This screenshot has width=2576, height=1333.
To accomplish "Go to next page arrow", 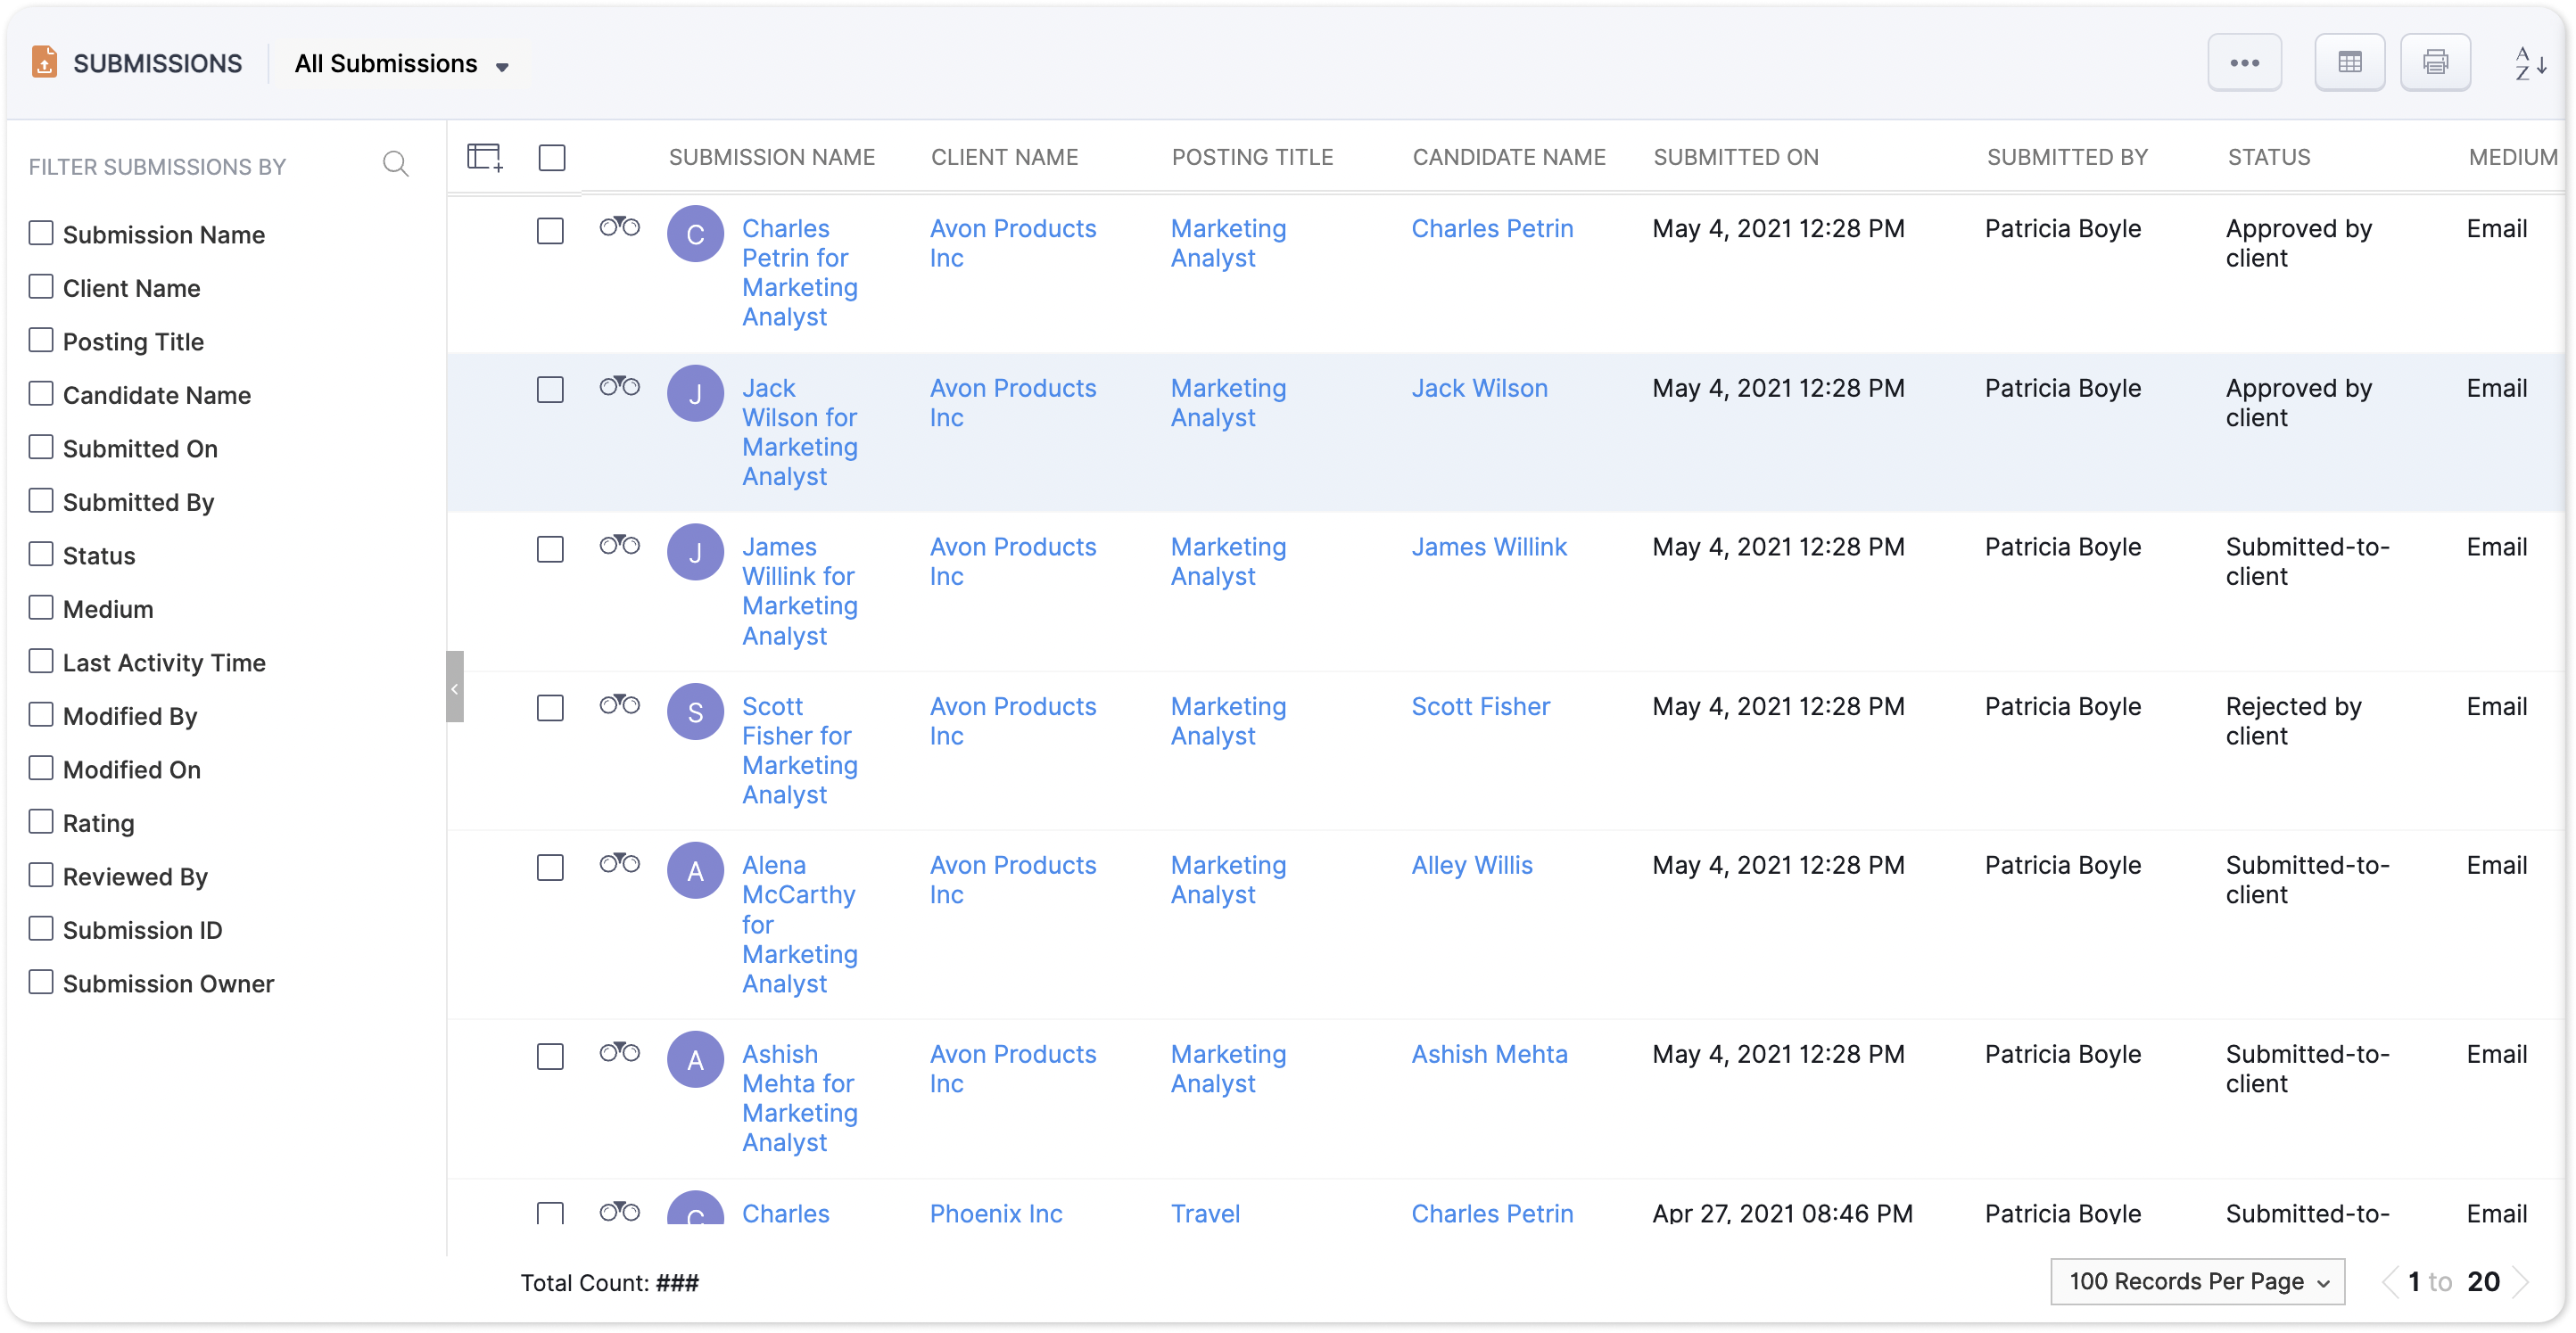I will (x=2522, y=1282).
